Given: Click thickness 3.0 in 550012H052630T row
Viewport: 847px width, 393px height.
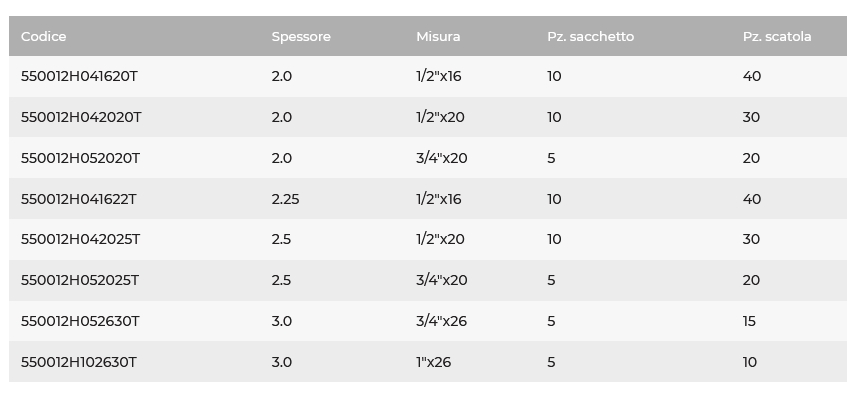Looking at the screenshot, I should [281, 321].
